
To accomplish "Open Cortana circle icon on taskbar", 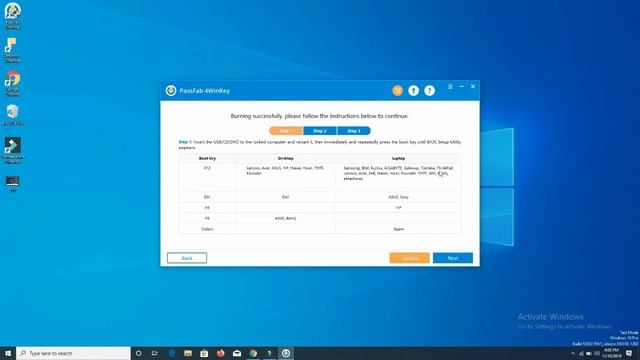I will [138, 353].
